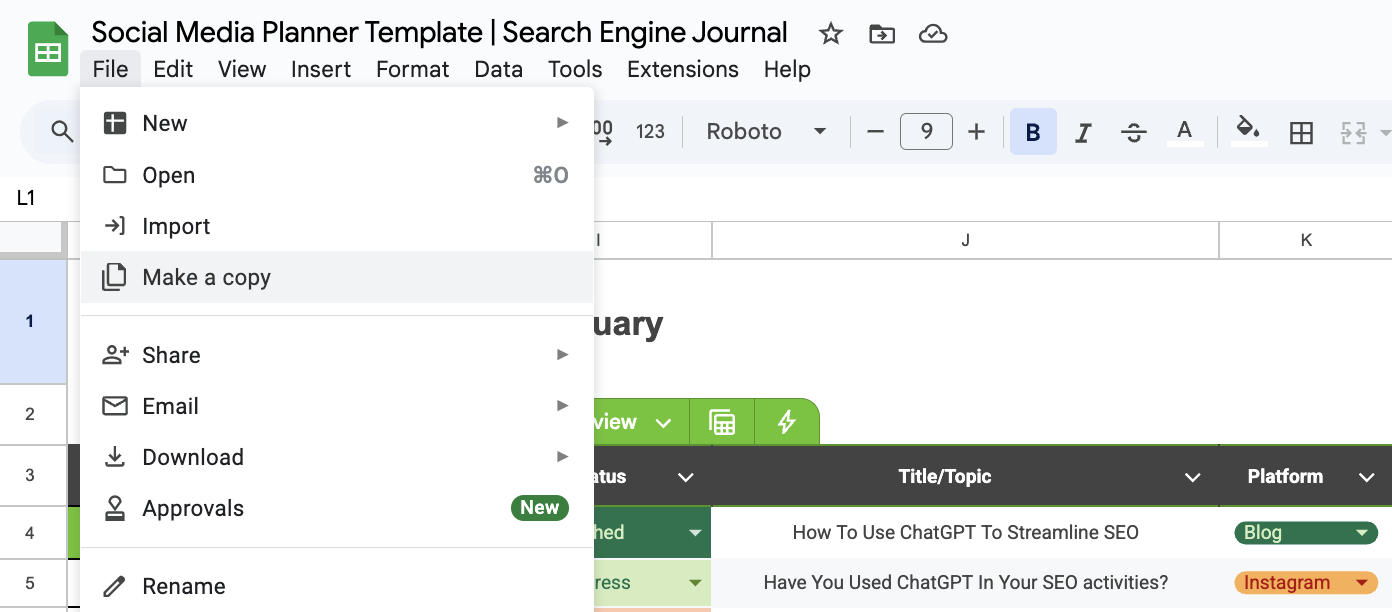Viewport: 1392px width, 612px height.
Task: Open the Roboto font dropdown
Action: point(766,132)
